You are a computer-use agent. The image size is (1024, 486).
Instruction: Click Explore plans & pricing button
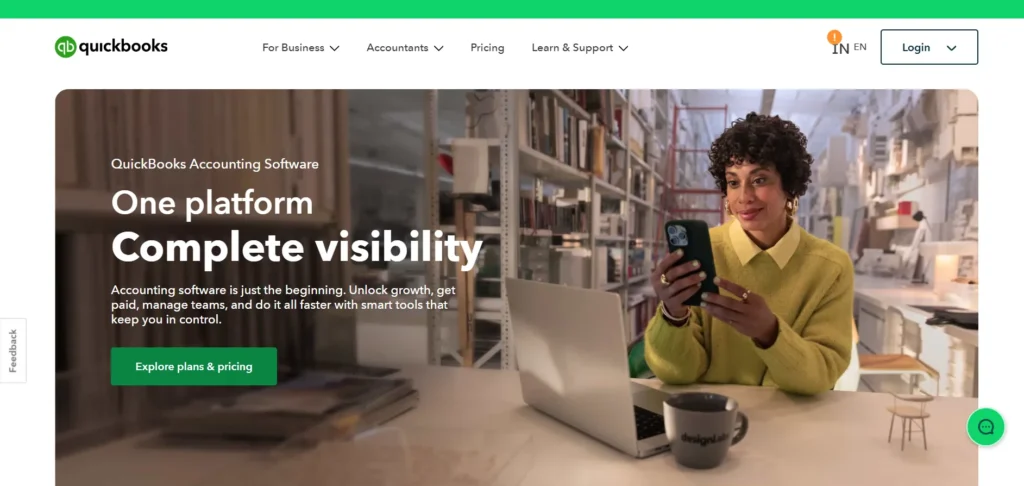point(194,366)
